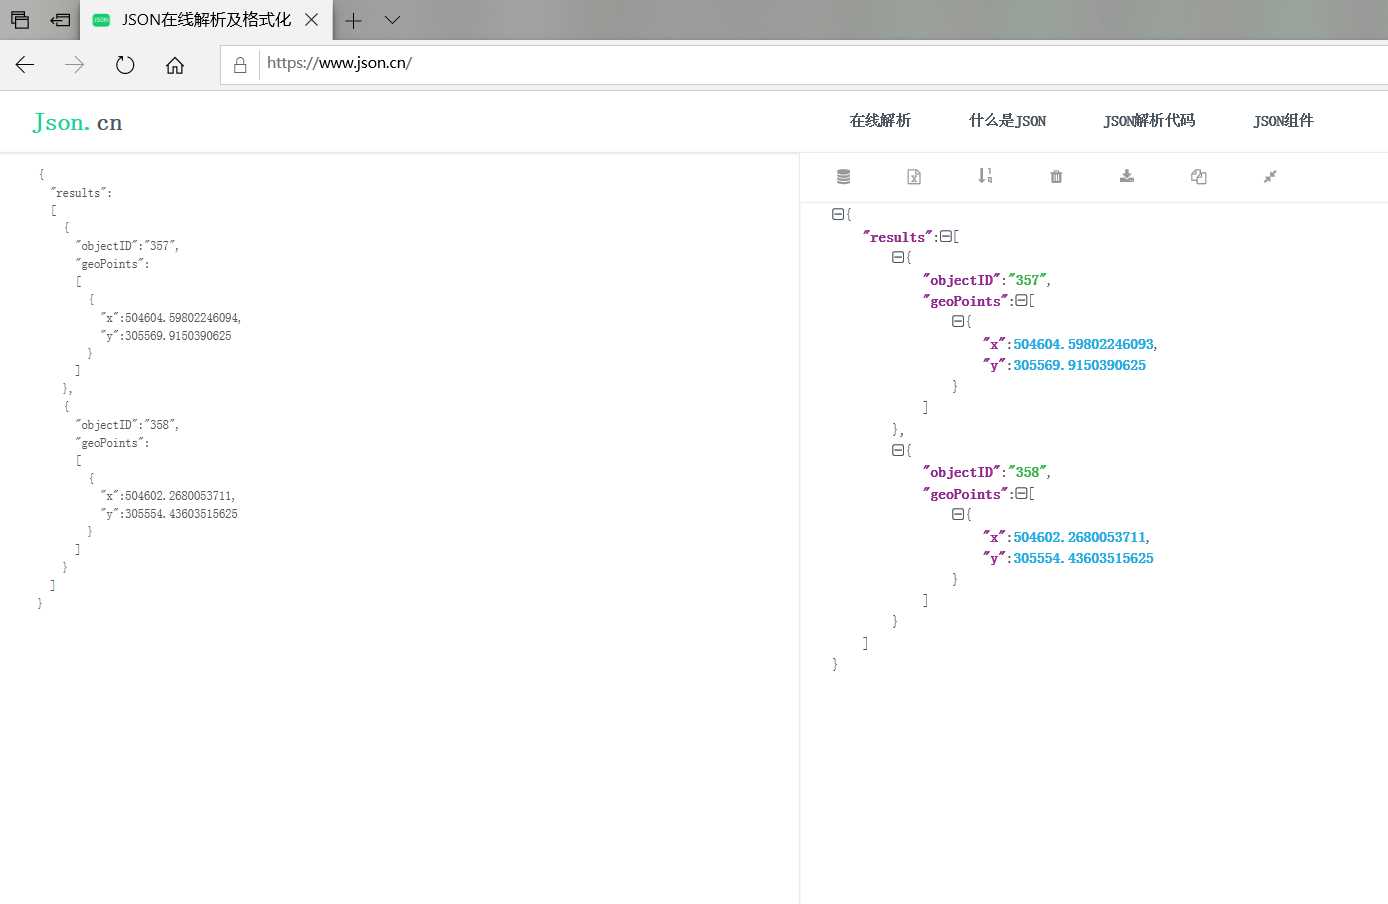1388x904 pixels.
Task: Open the browser home page icon
Action: click(175, 65)
